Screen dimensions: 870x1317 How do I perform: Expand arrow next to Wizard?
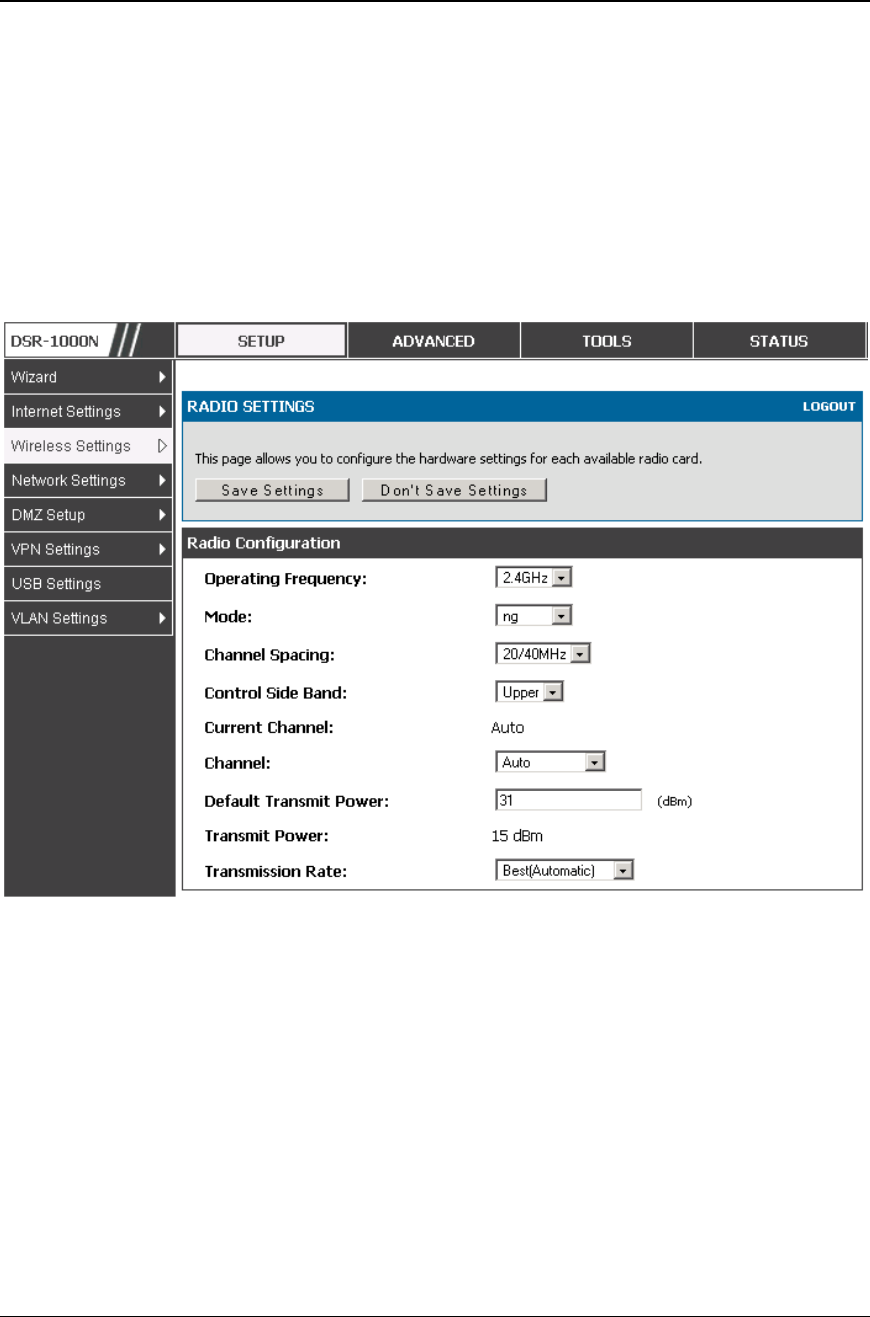point(162,377)
